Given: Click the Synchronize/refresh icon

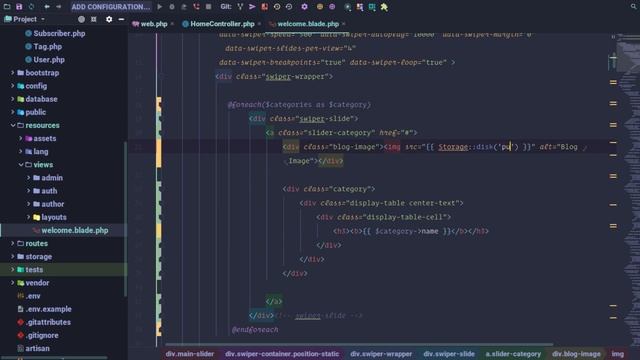Looking at the screenshot, I should [31, 7].
